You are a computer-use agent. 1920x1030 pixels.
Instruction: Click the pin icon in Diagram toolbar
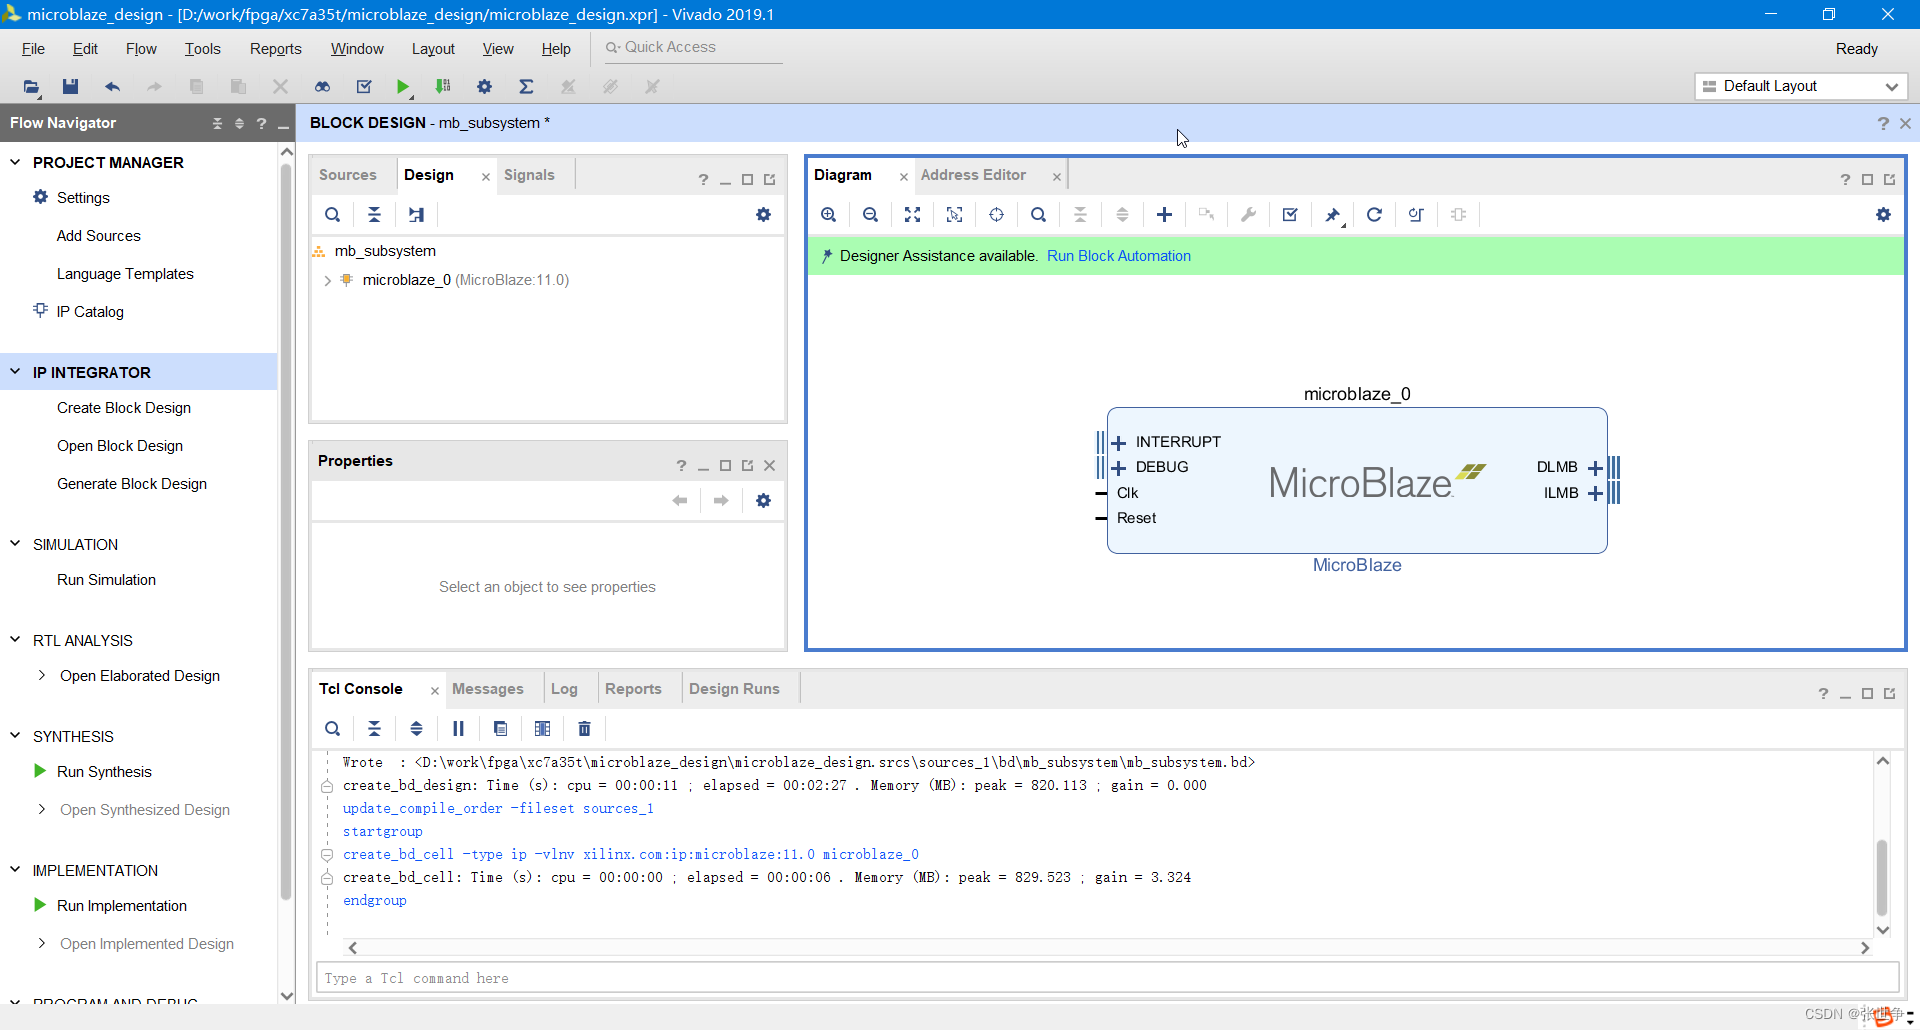(1333, 214)
